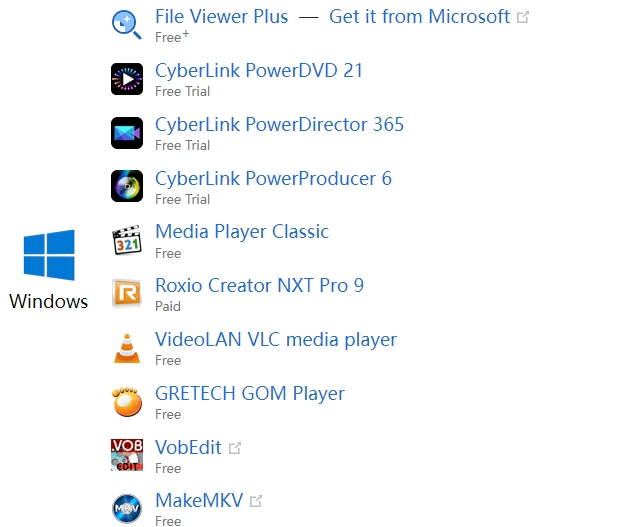Click the Roxio Creator orange R icon
Viewport: 642px width, 527px height.
(x=127, y=293)
